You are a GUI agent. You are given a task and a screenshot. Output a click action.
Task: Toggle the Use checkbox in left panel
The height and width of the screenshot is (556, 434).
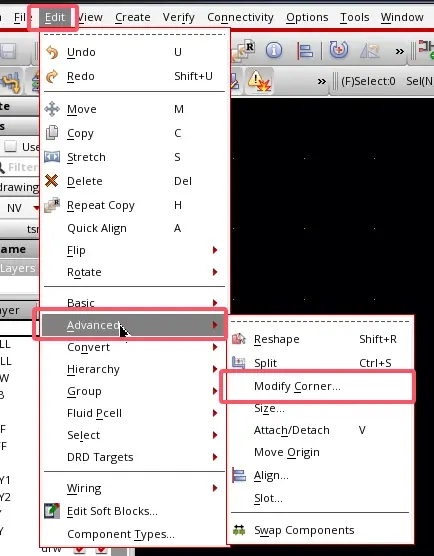coord(10,146)
